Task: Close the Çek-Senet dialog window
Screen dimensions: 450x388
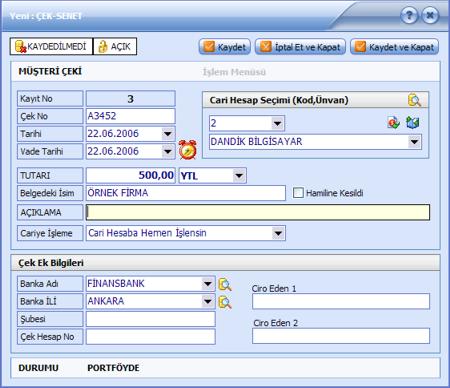Action: point(430,15)
